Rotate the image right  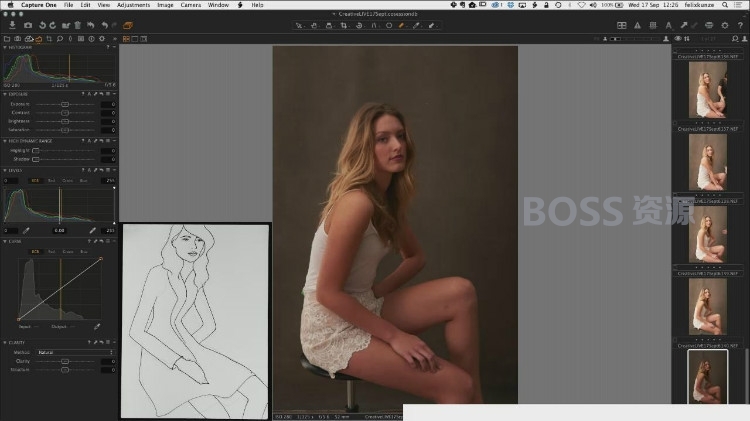pos(53,25)
